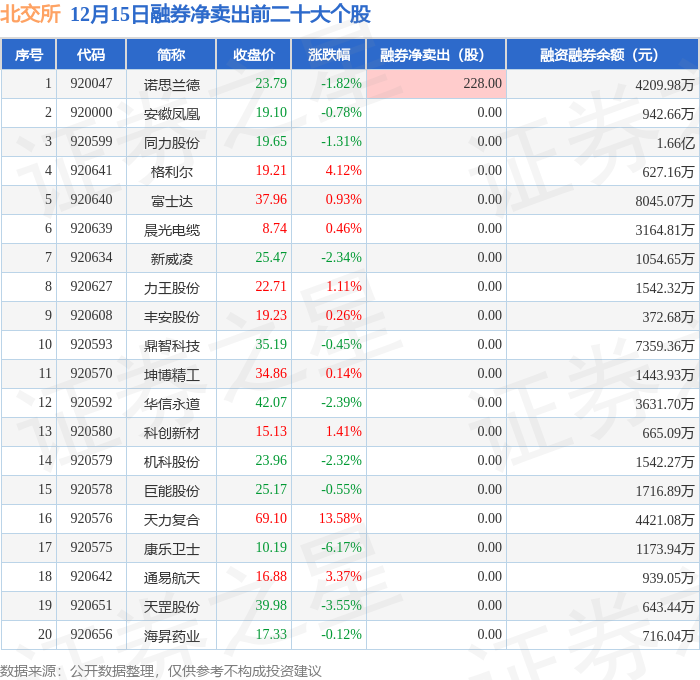Image resolution: width=700 pixels, height=680 pixels.
Task: Select stock name 诺思兰德
Action: 171,84
